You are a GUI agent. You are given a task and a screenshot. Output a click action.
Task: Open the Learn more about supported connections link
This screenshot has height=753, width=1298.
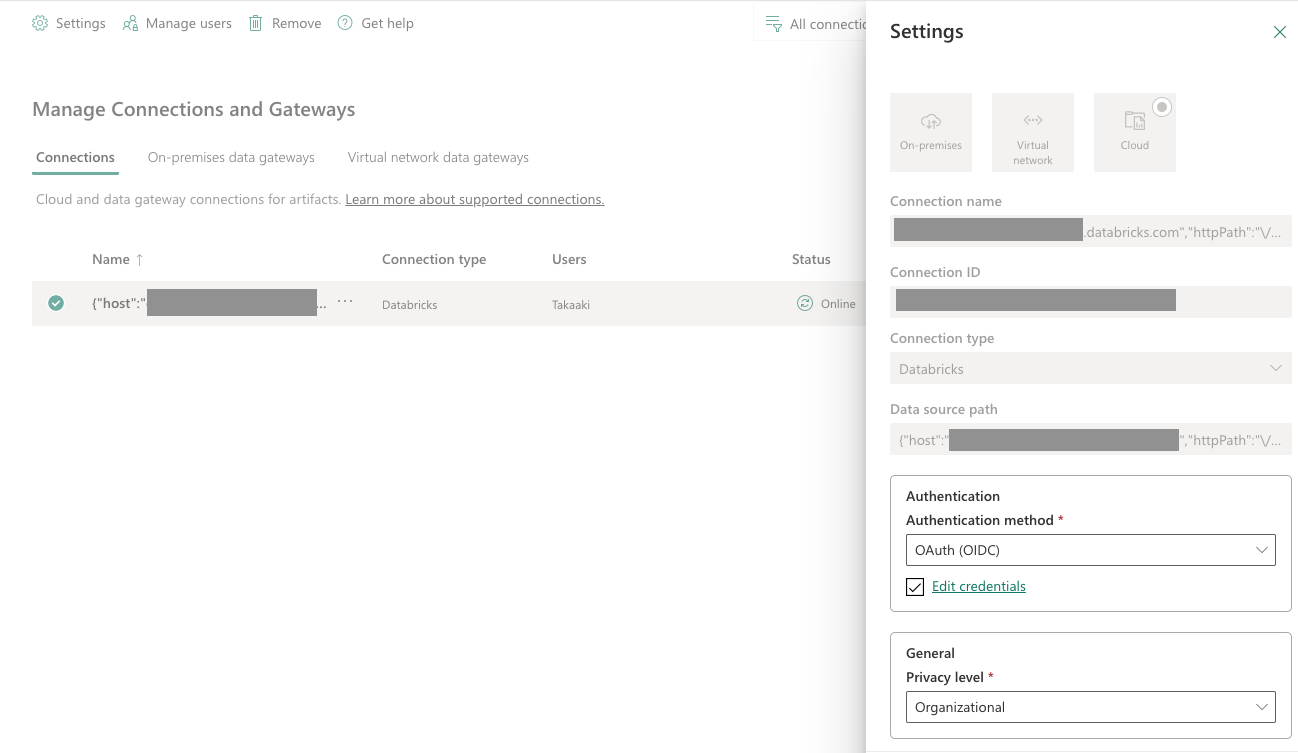(474, 199)
